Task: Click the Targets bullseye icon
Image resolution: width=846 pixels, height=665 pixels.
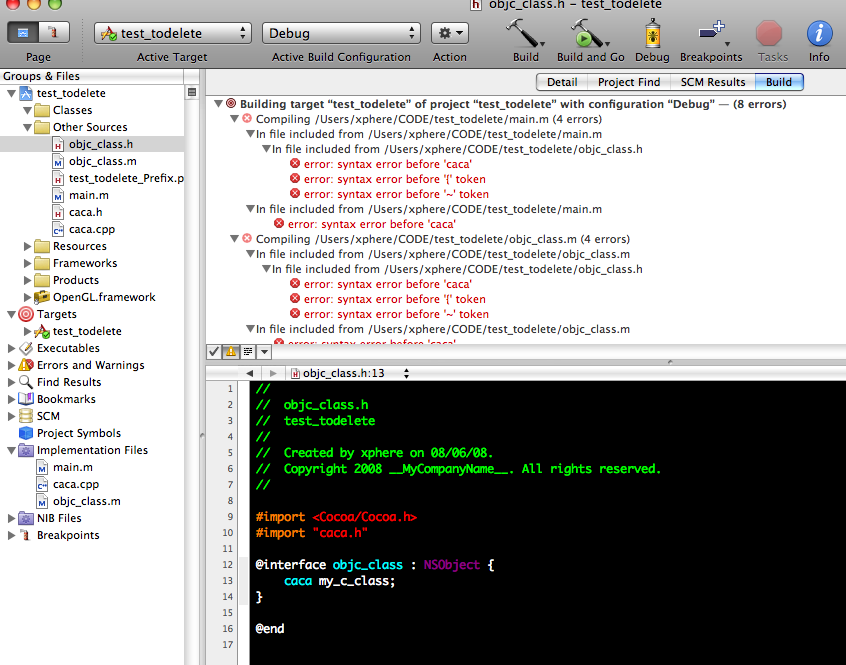Action: (x=26, y=314)
